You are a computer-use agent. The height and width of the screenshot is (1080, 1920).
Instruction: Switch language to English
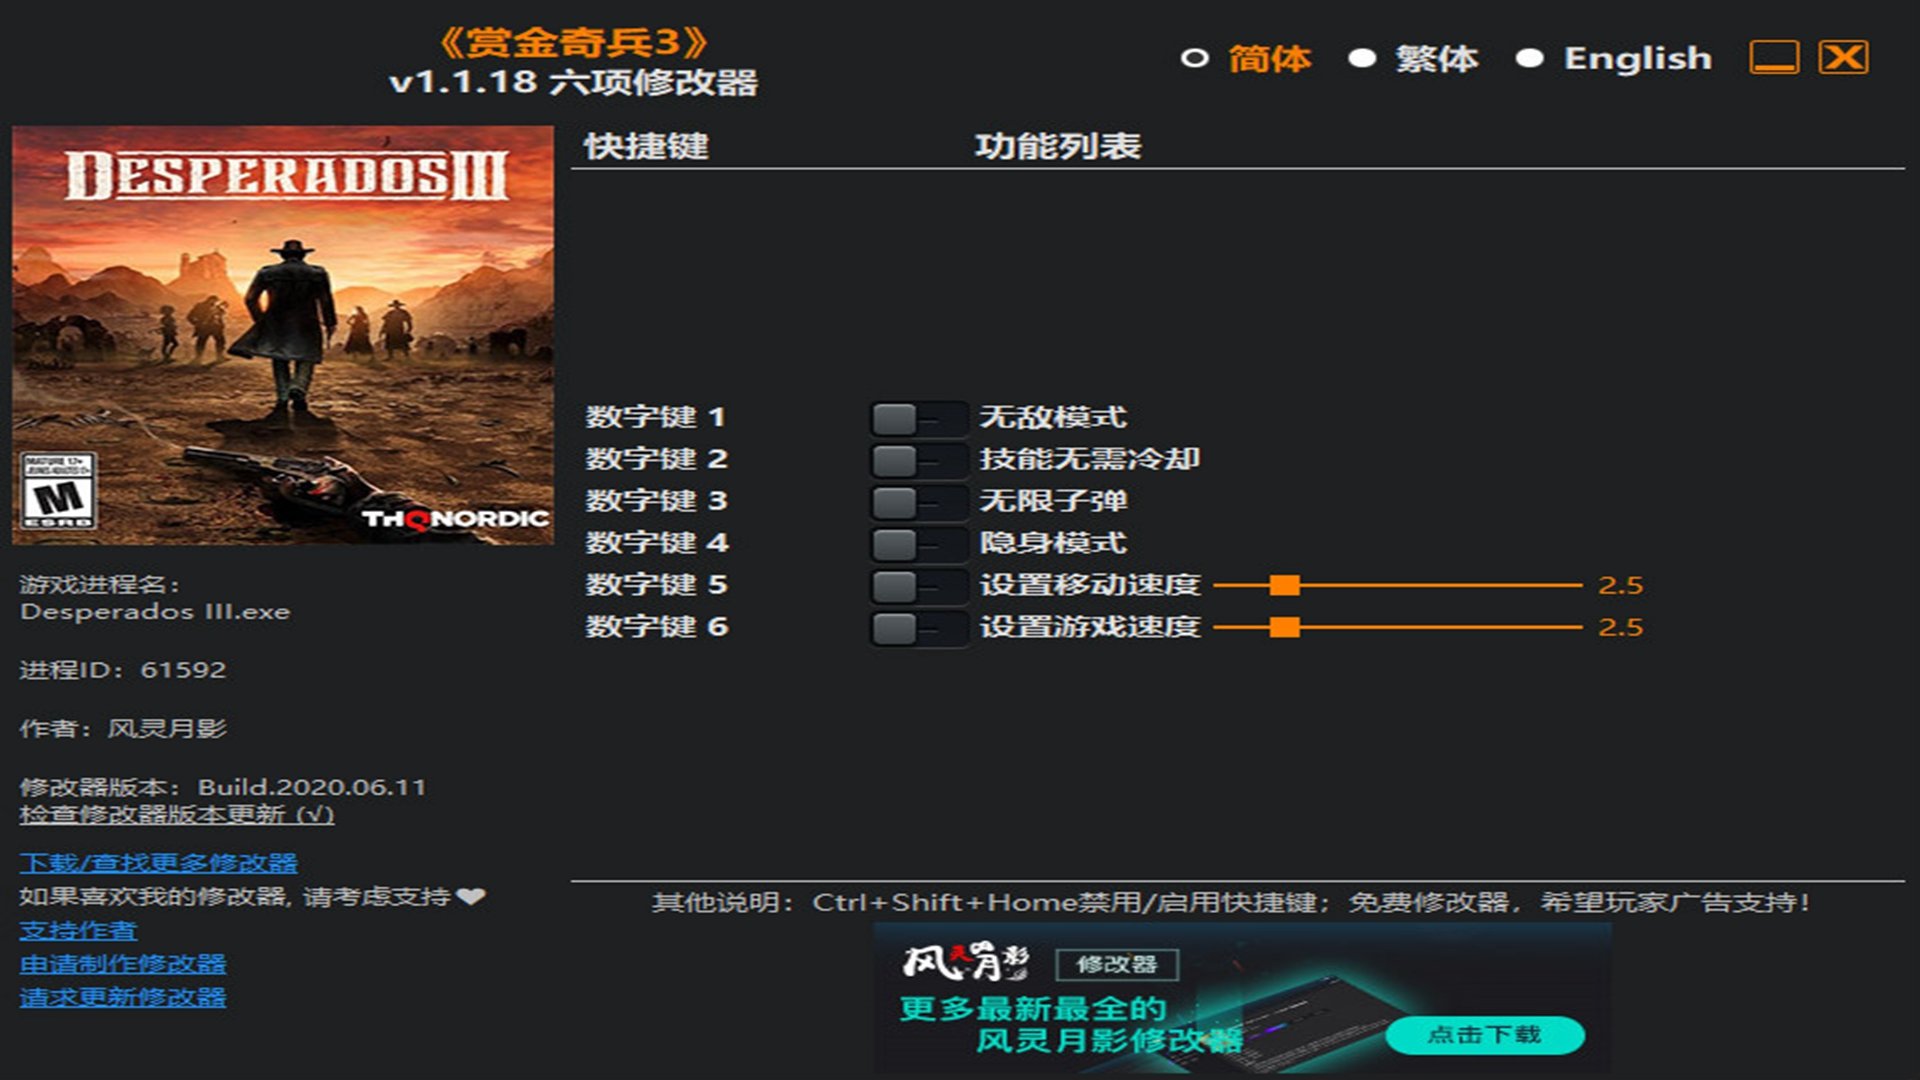1529,58
